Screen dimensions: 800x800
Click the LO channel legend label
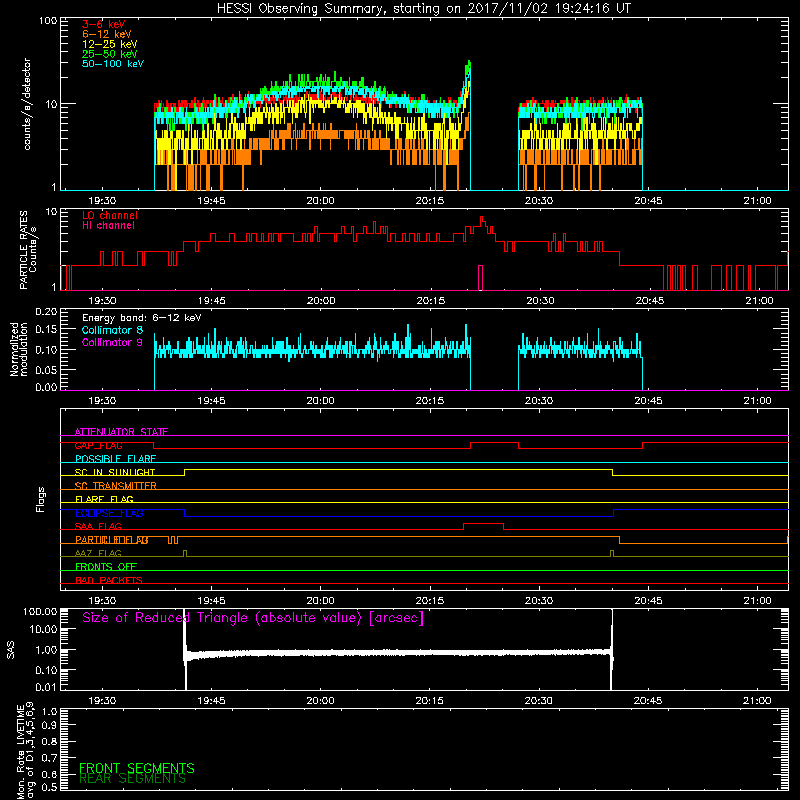point(110,215)
